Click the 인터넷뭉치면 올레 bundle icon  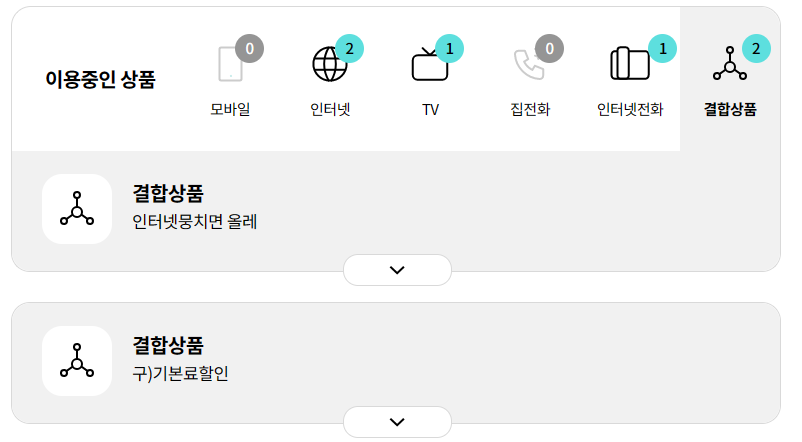tap(77, 209)
